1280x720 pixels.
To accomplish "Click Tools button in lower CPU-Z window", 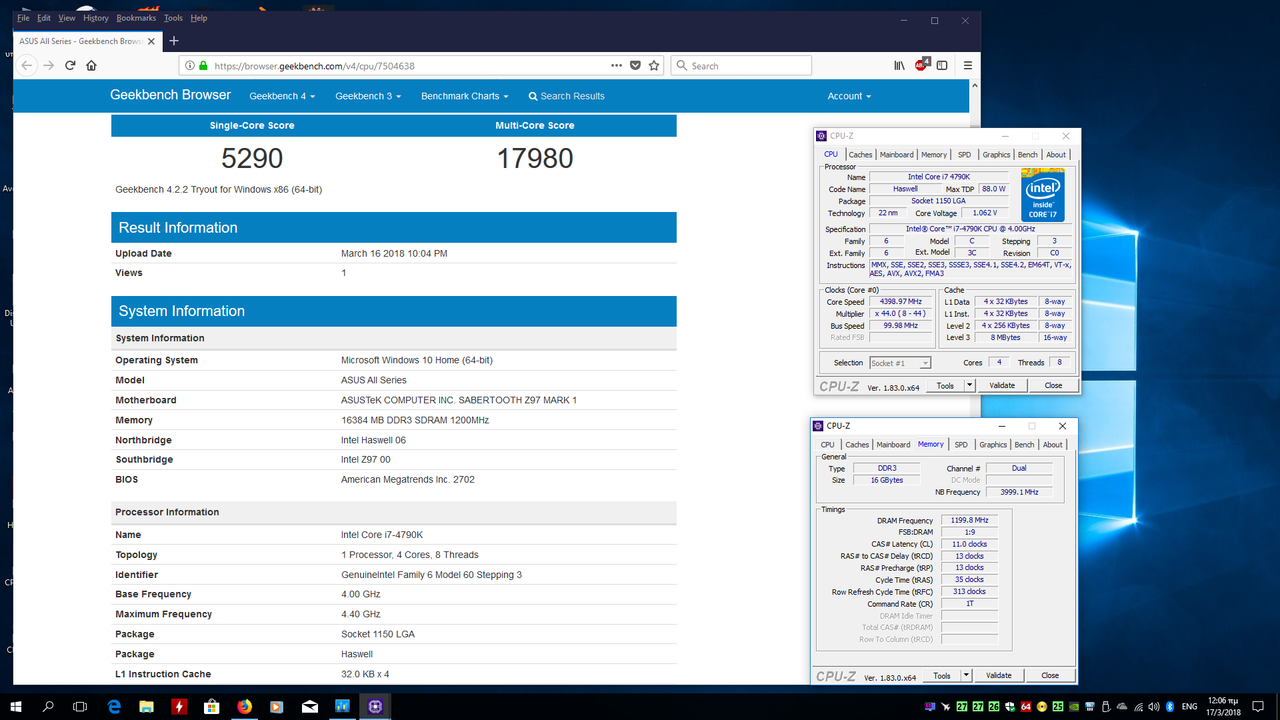I will [x=942, y=675].
